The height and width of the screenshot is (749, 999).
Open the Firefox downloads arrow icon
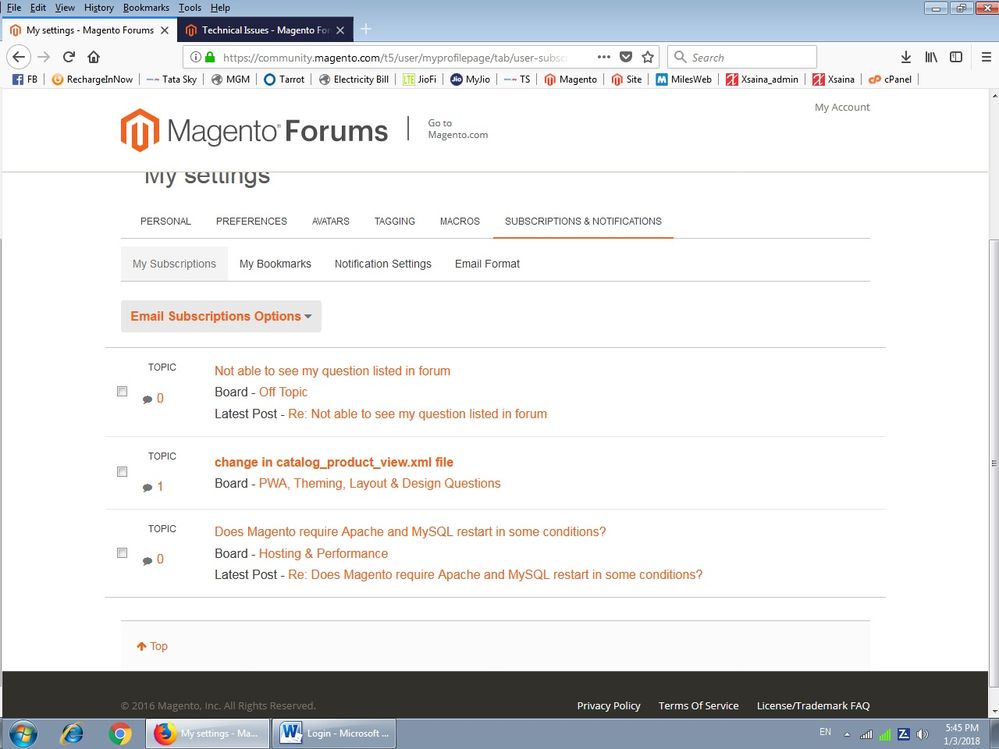point(906,57)
